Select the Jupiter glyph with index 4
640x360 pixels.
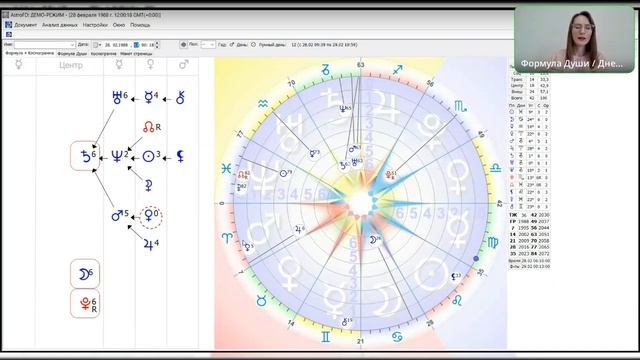148,244
